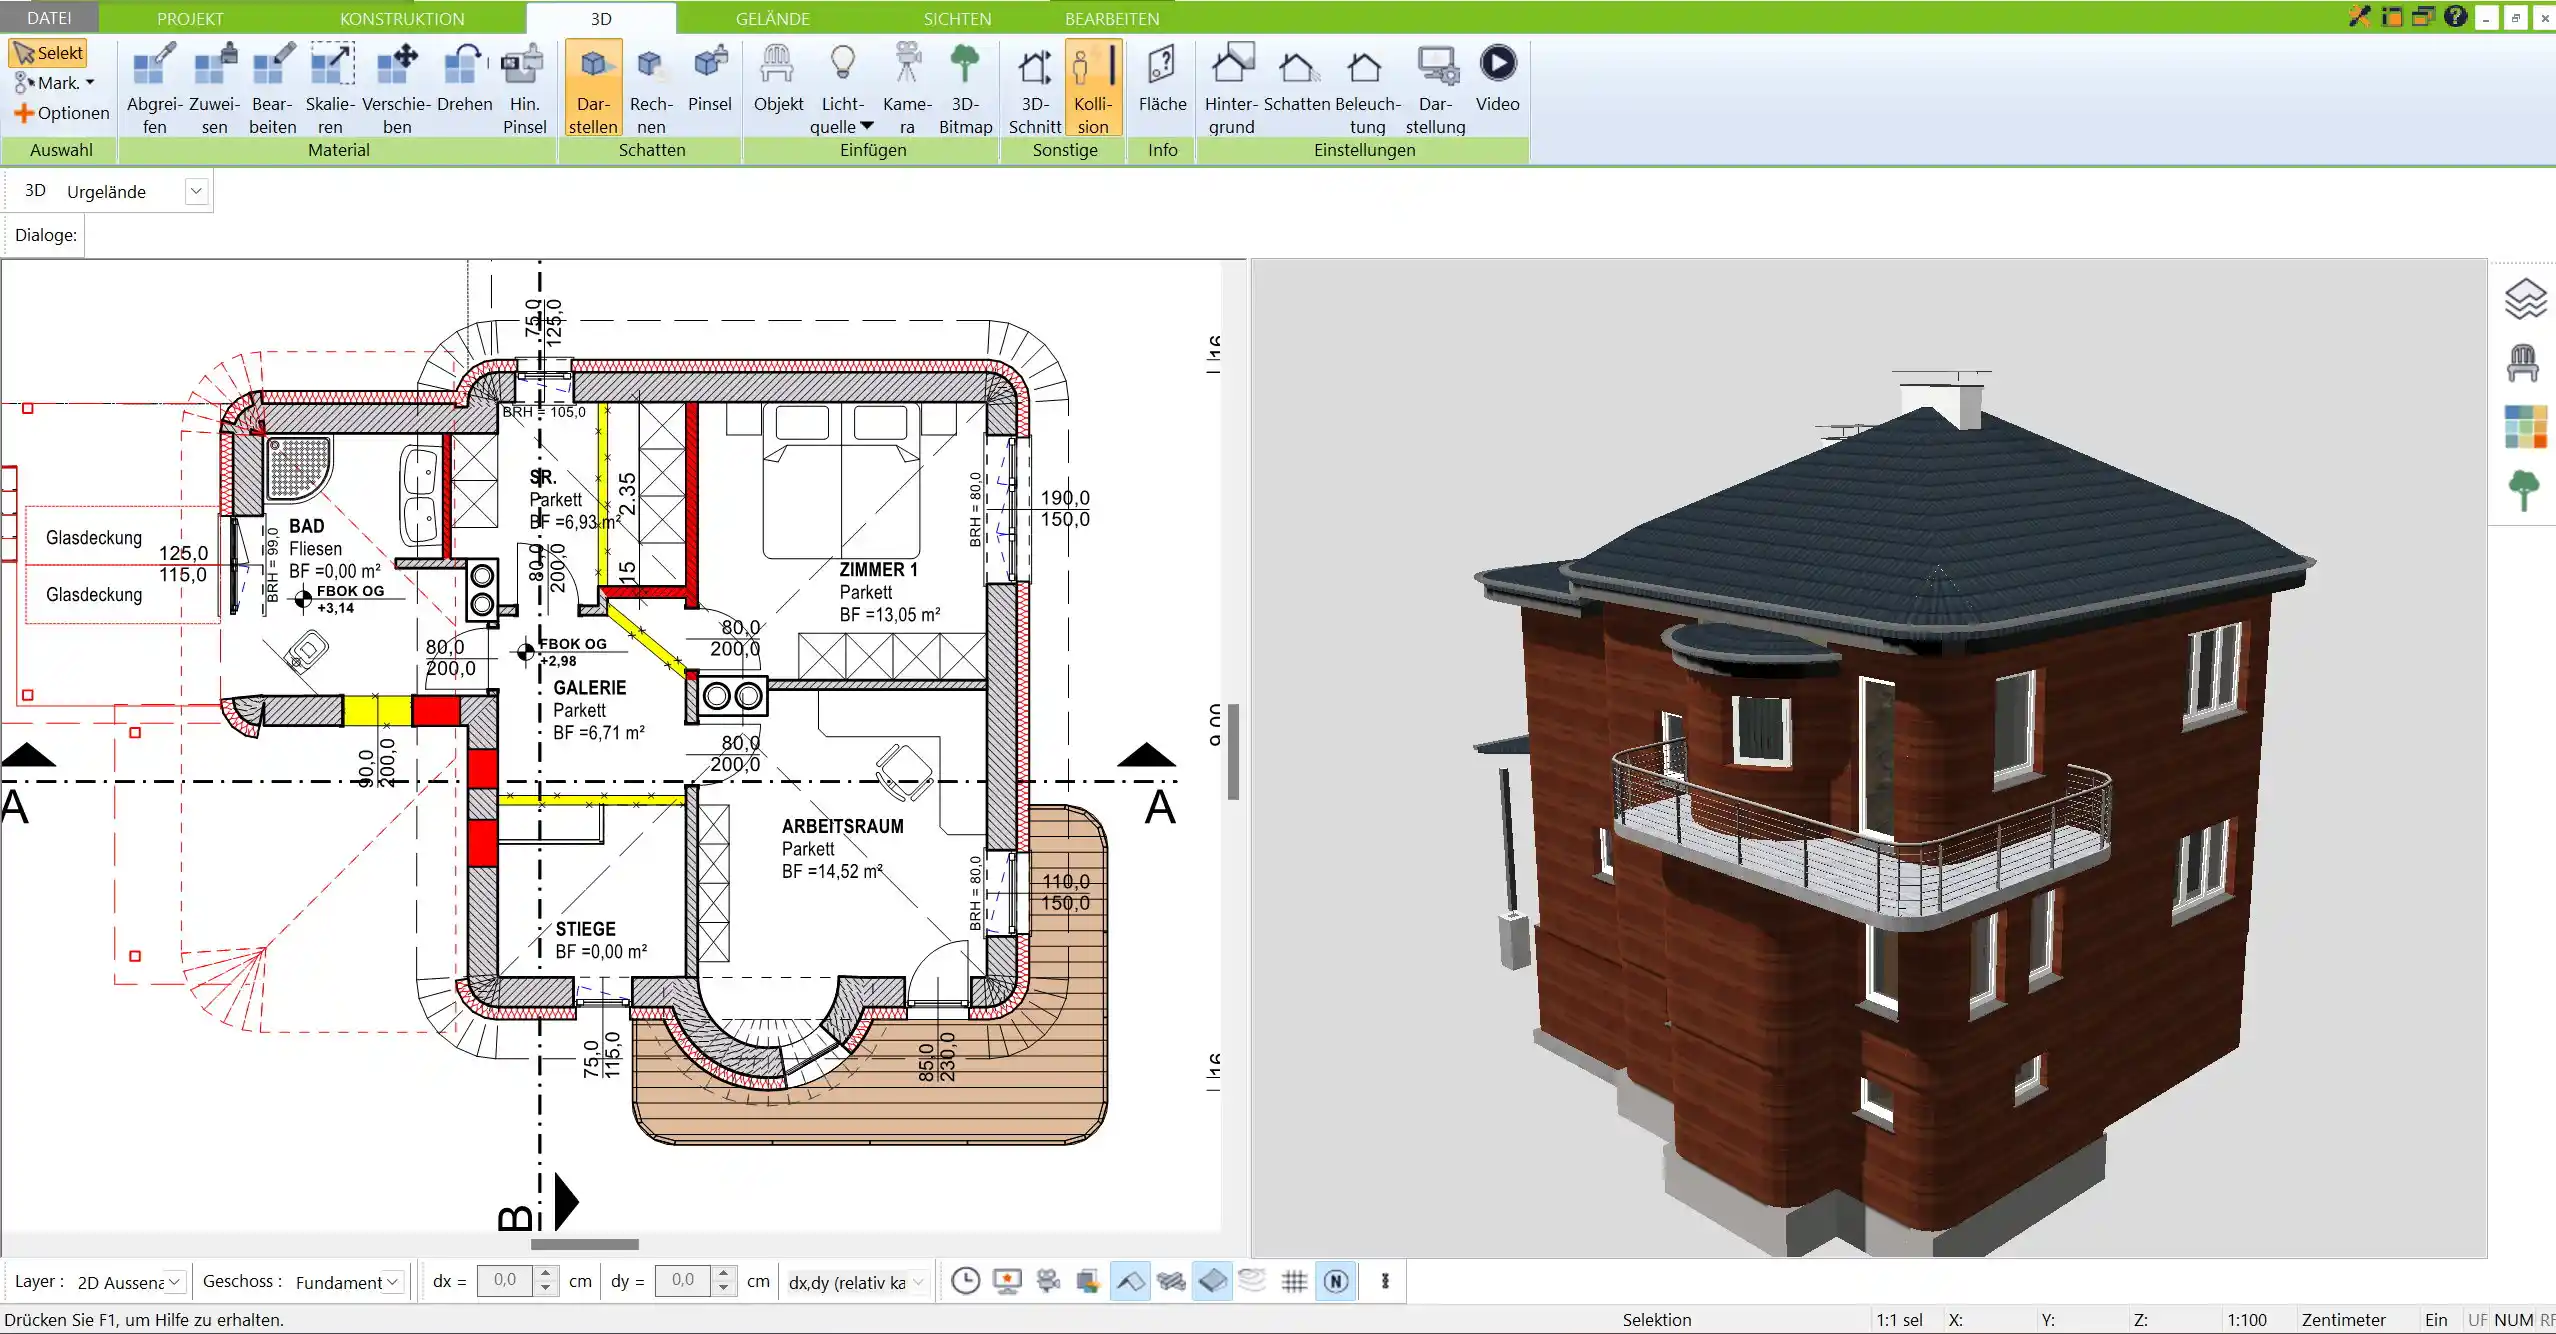Screen dimensions: 2556x1334
Task: Select the Abgreifen material tool
Action: coord(154,88)
